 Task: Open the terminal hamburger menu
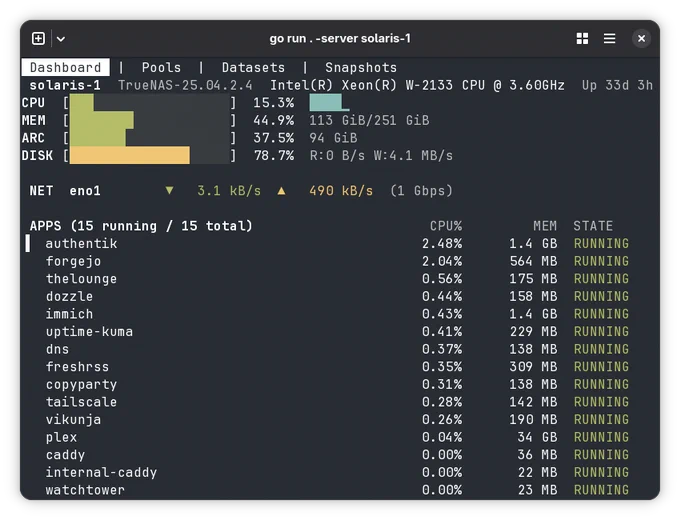tap(609, 39)
